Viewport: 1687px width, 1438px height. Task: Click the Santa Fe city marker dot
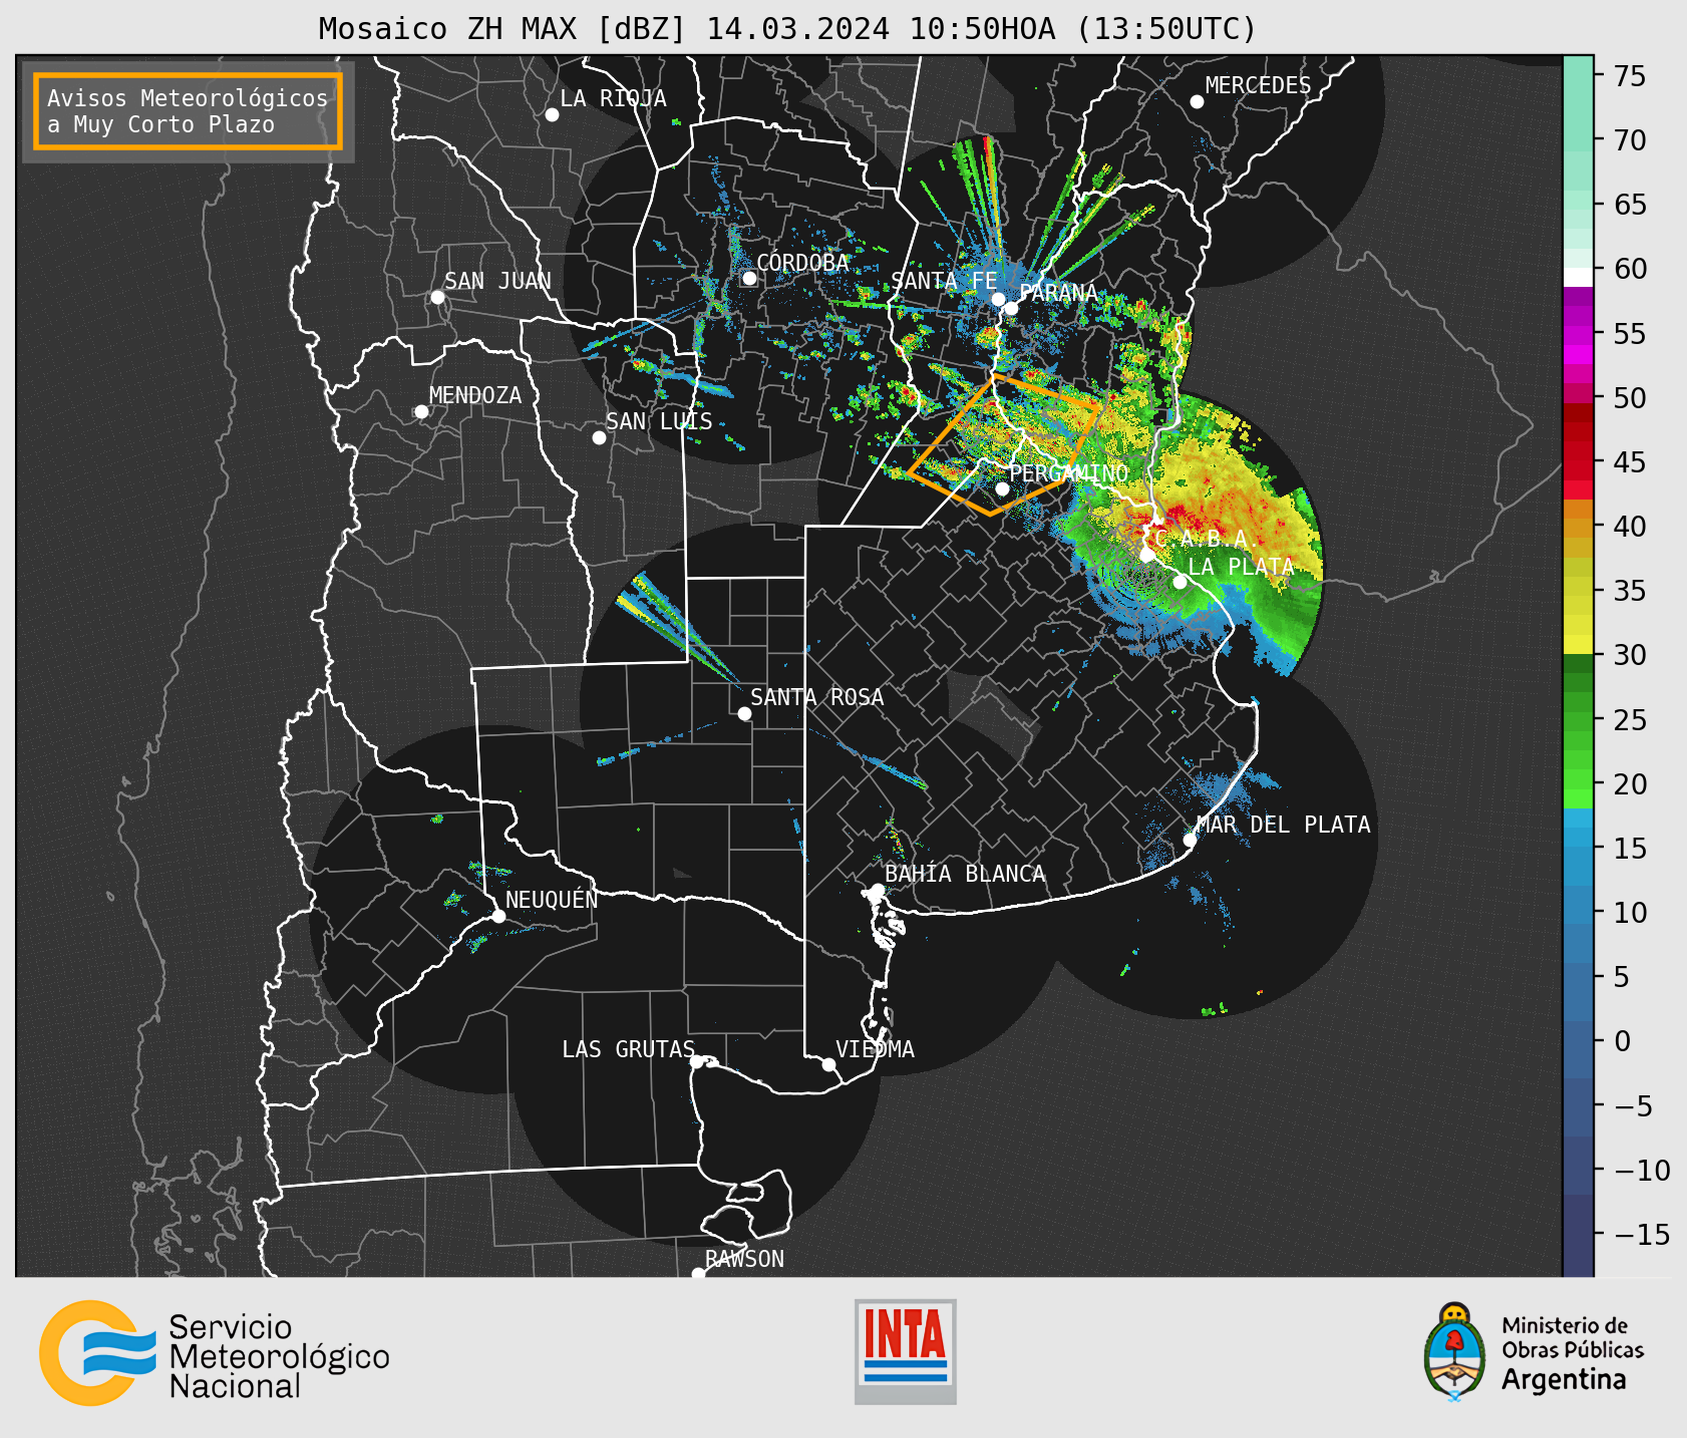998,299
